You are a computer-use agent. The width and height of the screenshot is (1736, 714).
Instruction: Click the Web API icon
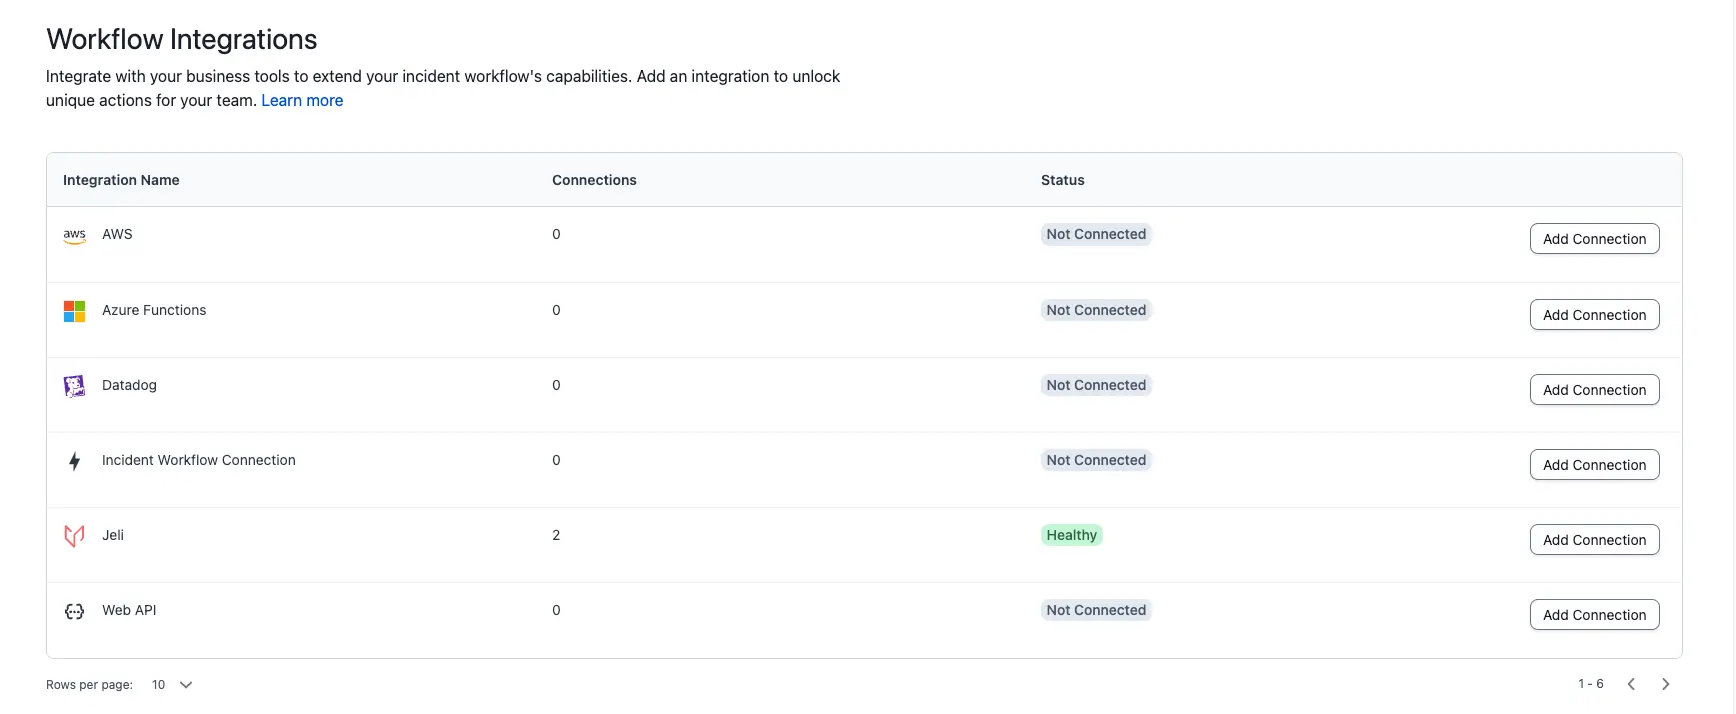coord(74,611)
